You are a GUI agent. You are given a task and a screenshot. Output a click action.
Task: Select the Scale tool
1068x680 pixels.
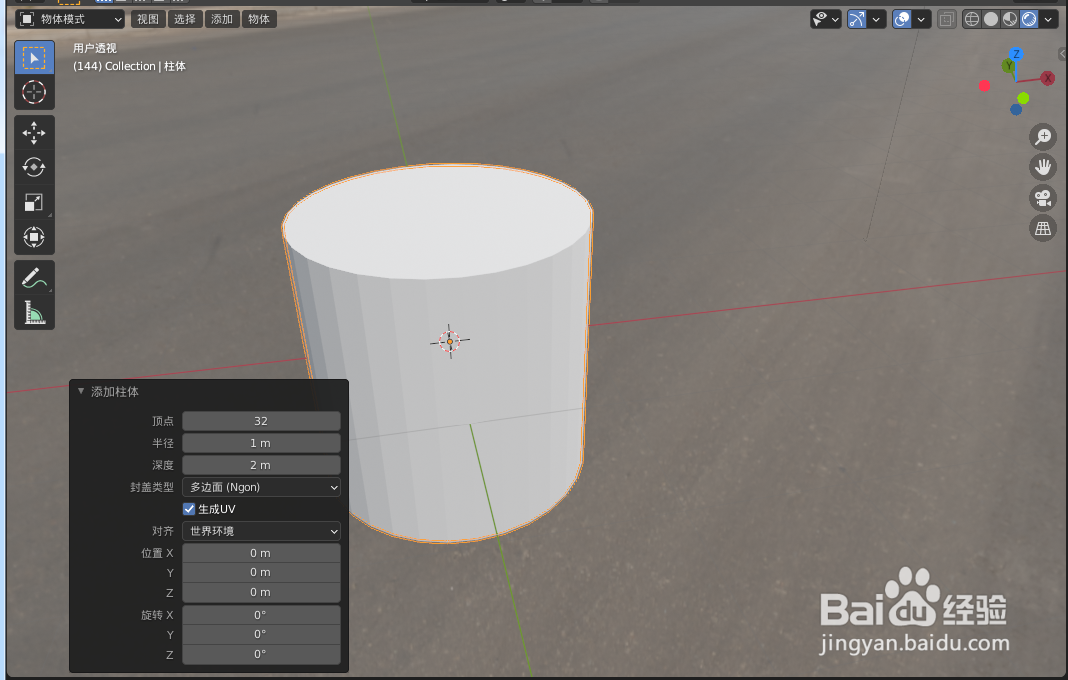pos(34,202)
